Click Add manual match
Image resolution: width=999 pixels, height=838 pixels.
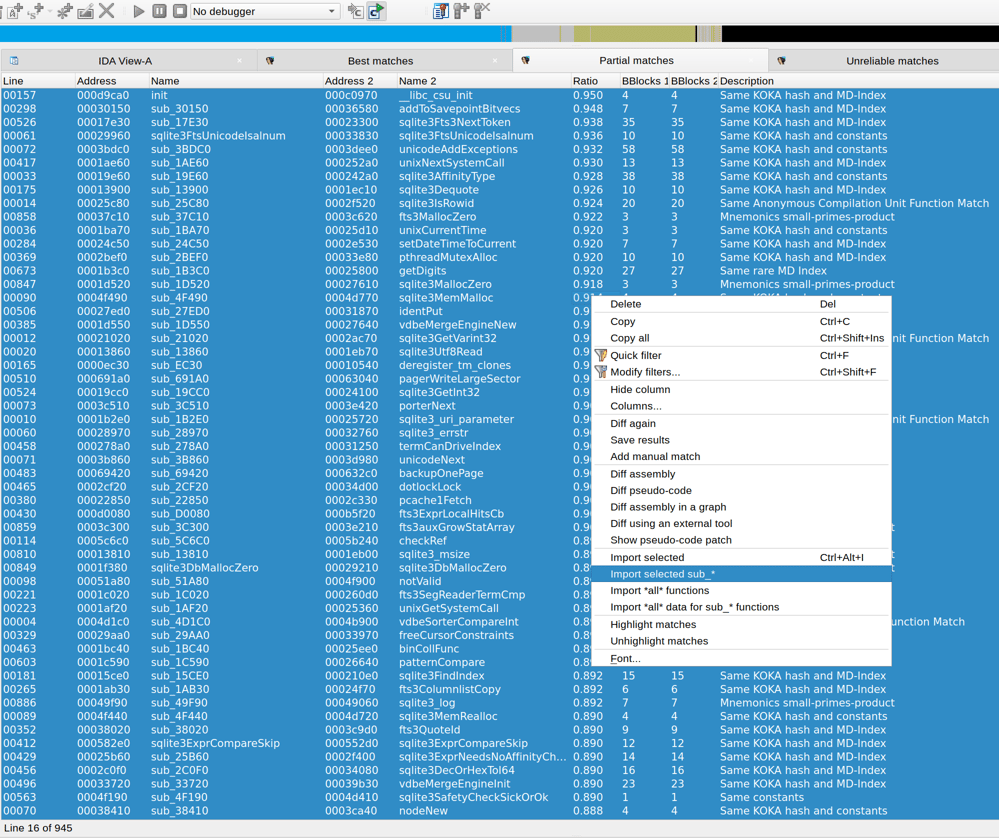pos(653,456)
